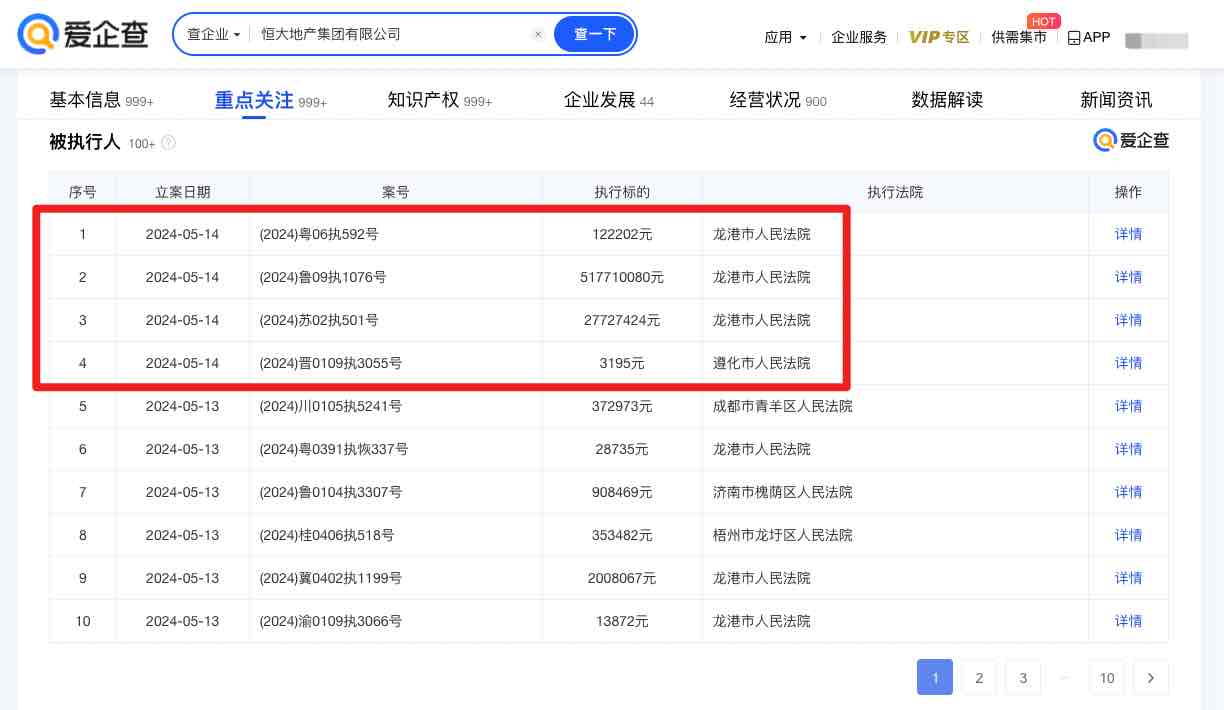1224x710 pixels.
Task: Select case number (2024)鲁09执1076号
Action: tap(323, 277)
